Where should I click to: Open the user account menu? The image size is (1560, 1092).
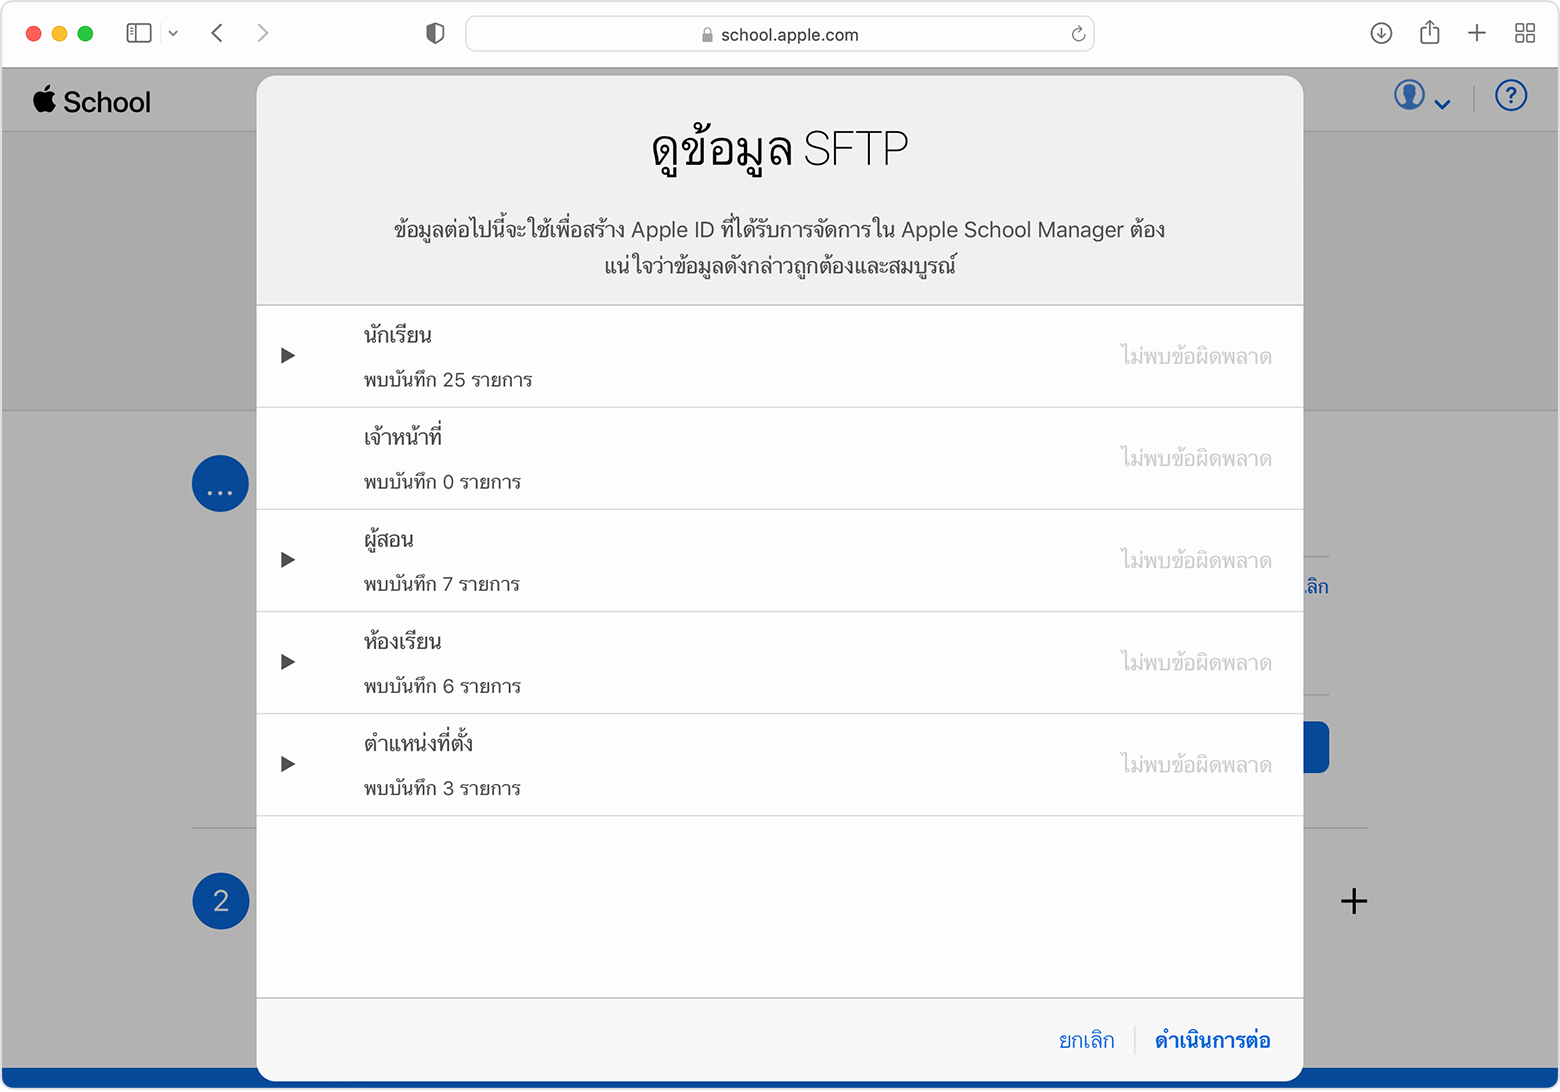(x=1421, y=97)
